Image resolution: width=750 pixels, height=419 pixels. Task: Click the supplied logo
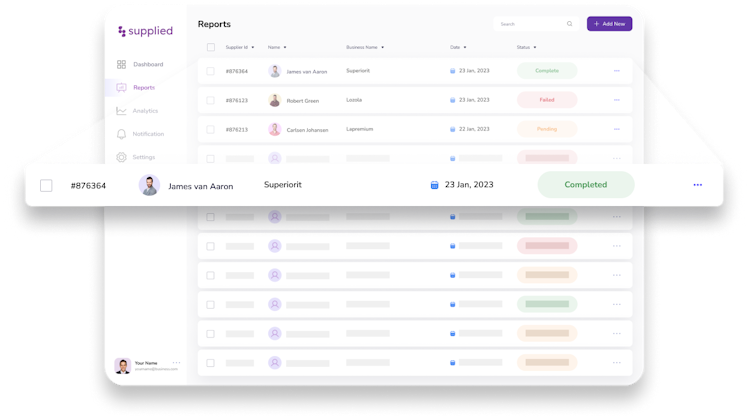(145, 31)
